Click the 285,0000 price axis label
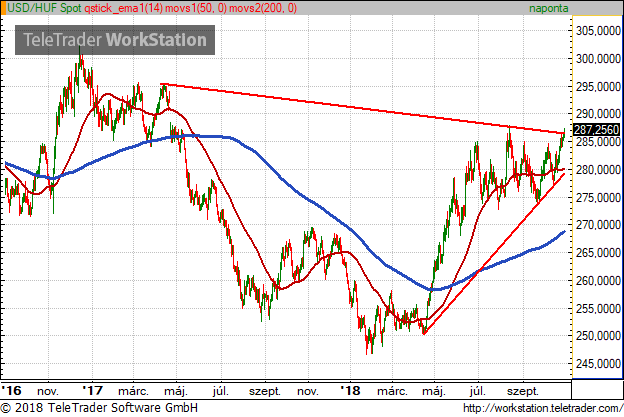 coord(598,142)
